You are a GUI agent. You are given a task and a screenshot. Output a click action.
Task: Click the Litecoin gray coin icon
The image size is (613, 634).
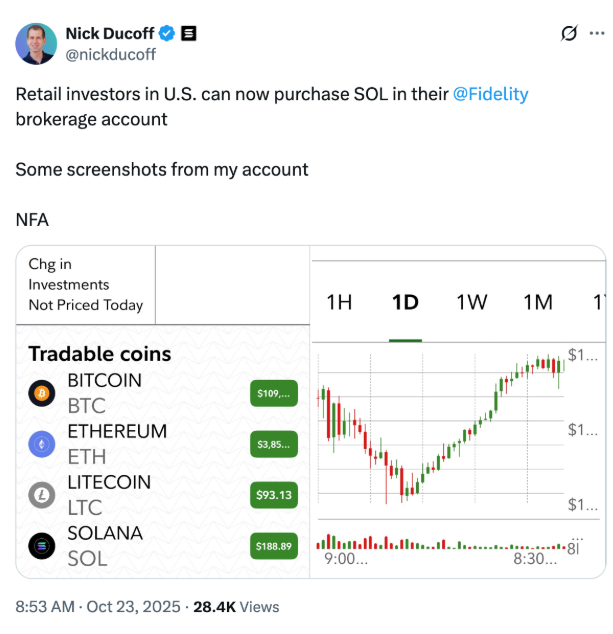coord(42,495)
